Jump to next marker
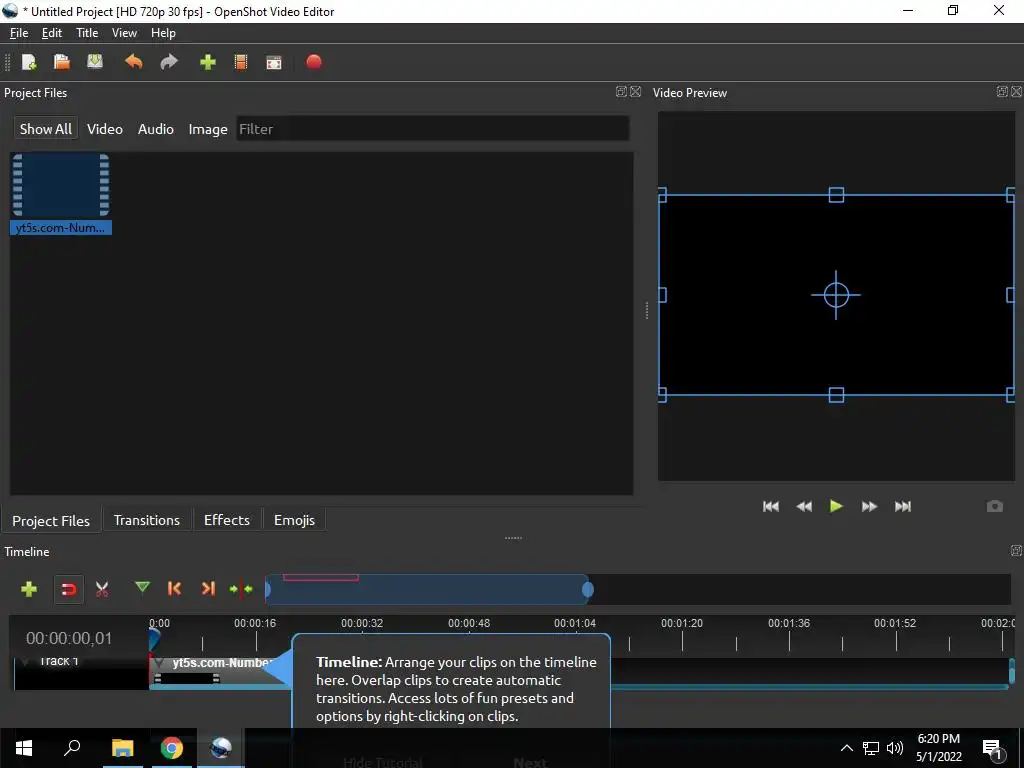The height and width of the screenshot is (768, 1024). [208, 588]
